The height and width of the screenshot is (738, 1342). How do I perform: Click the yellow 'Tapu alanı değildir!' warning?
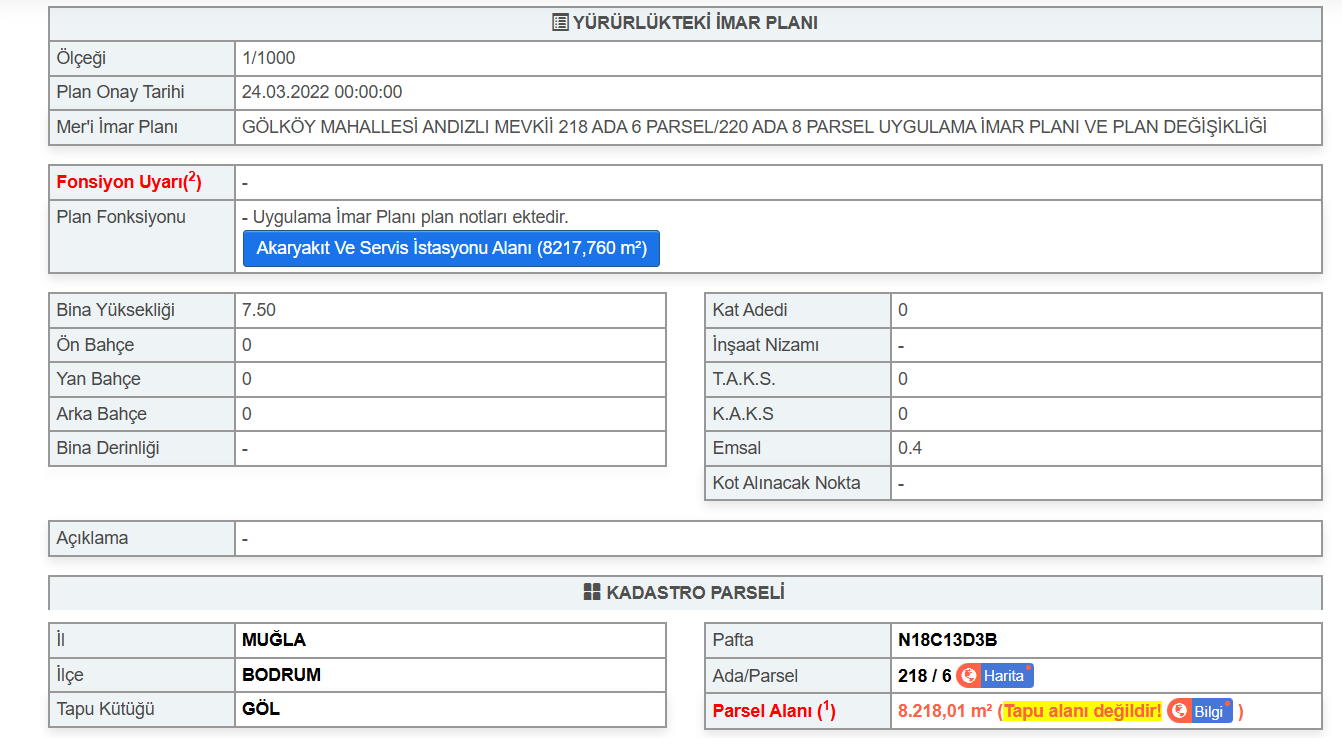click(1082, 711)
